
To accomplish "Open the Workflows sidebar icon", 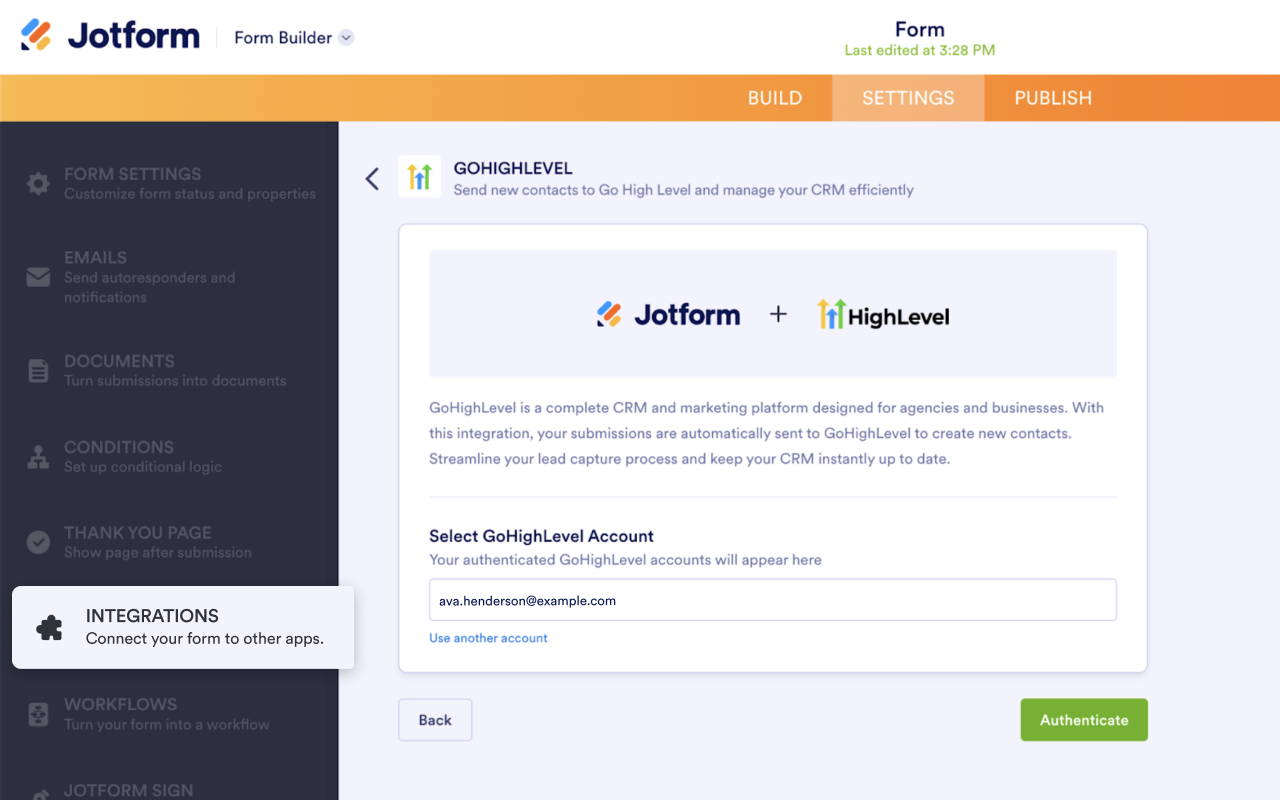I will (38, 714).
